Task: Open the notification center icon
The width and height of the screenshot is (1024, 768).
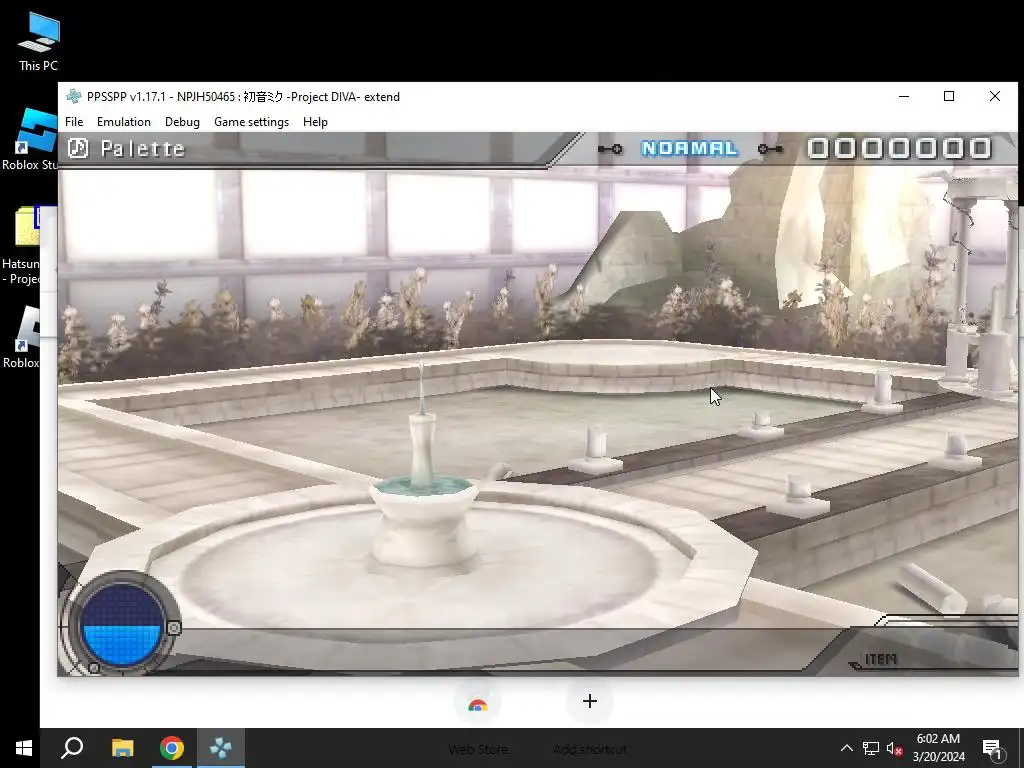Action: 992,748
